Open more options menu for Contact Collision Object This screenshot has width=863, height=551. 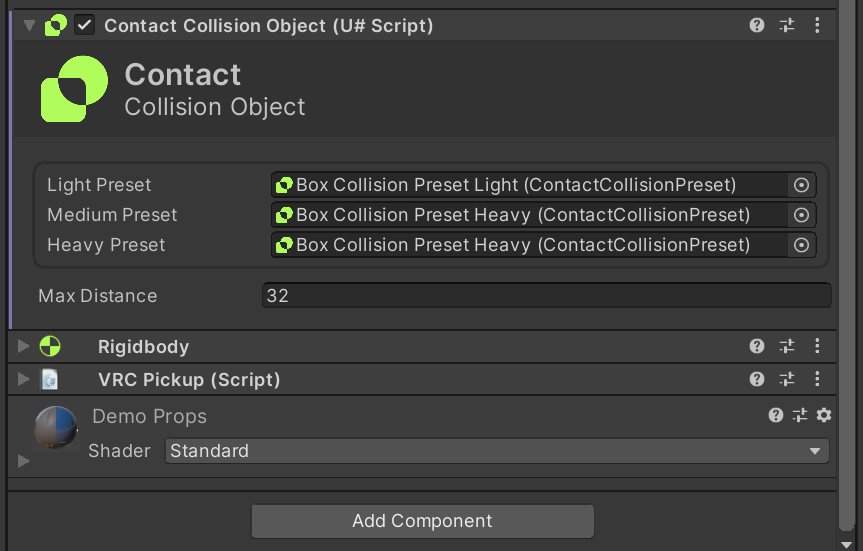click(817, 26)
